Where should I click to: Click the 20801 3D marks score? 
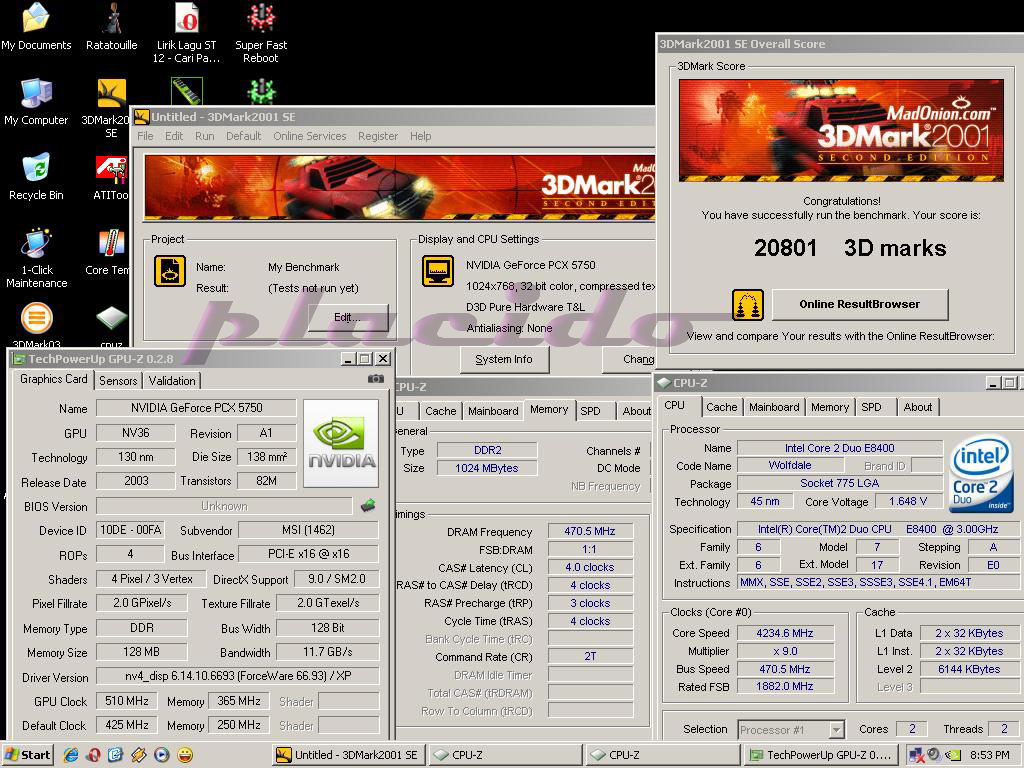click(850, 248)
